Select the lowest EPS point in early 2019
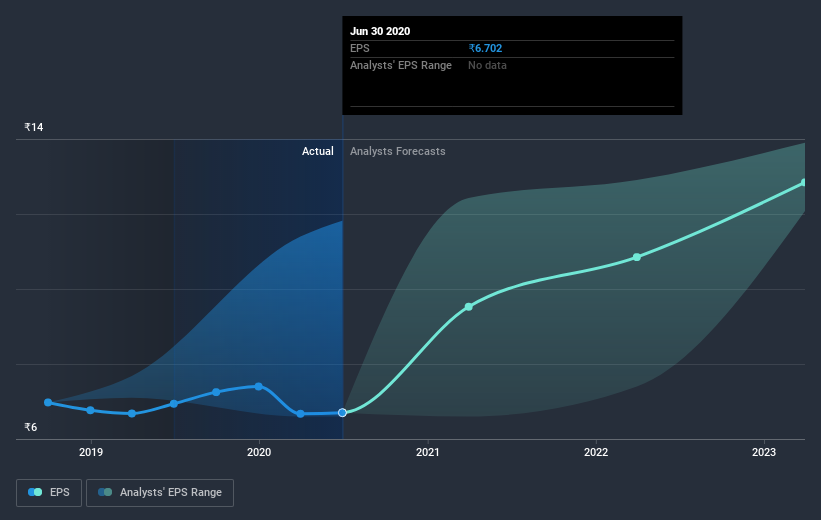 click(x=132, y=414)
